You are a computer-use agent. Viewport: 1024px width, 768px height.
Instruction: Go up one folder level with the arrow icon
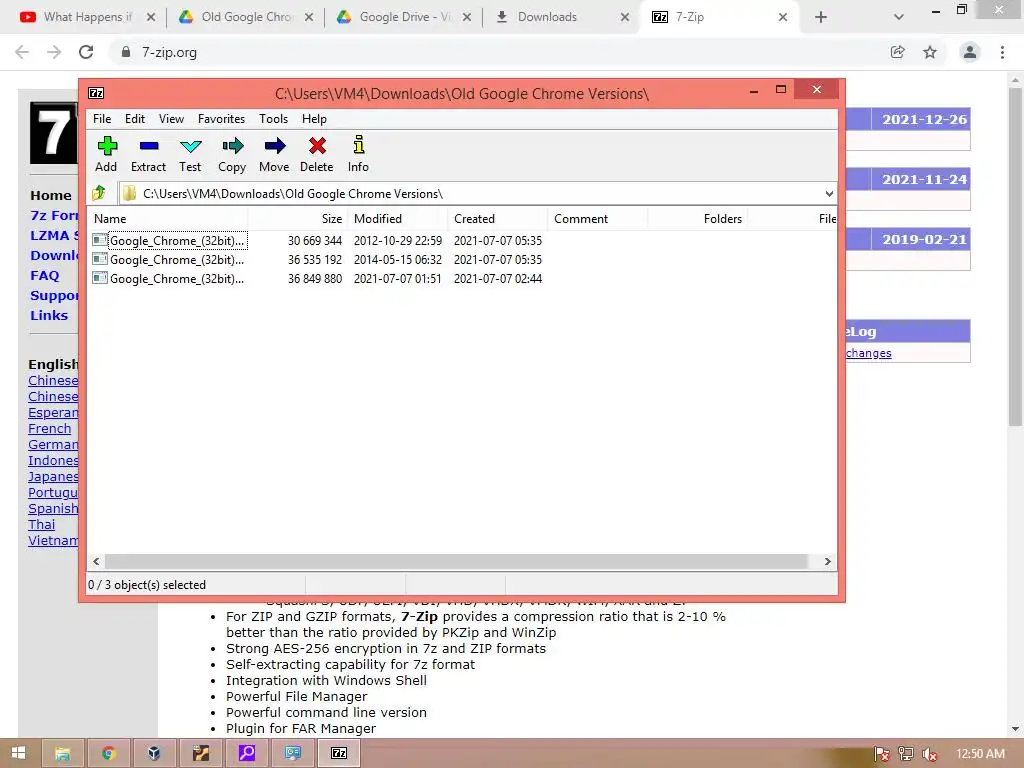pyautogui.click(x=99, y=193)
